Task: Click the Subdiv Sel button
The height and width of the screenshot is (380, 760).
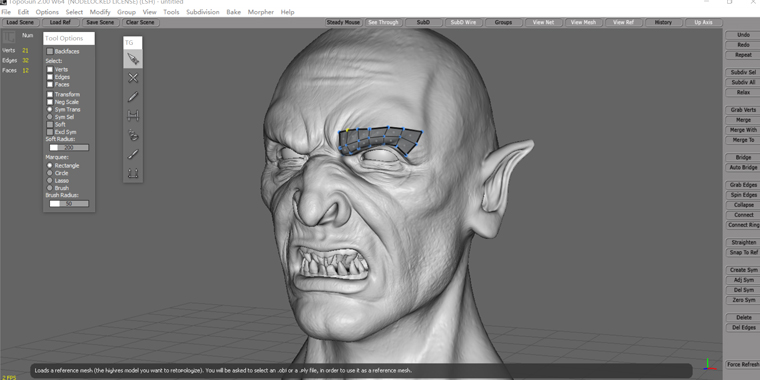Action: 743,72
